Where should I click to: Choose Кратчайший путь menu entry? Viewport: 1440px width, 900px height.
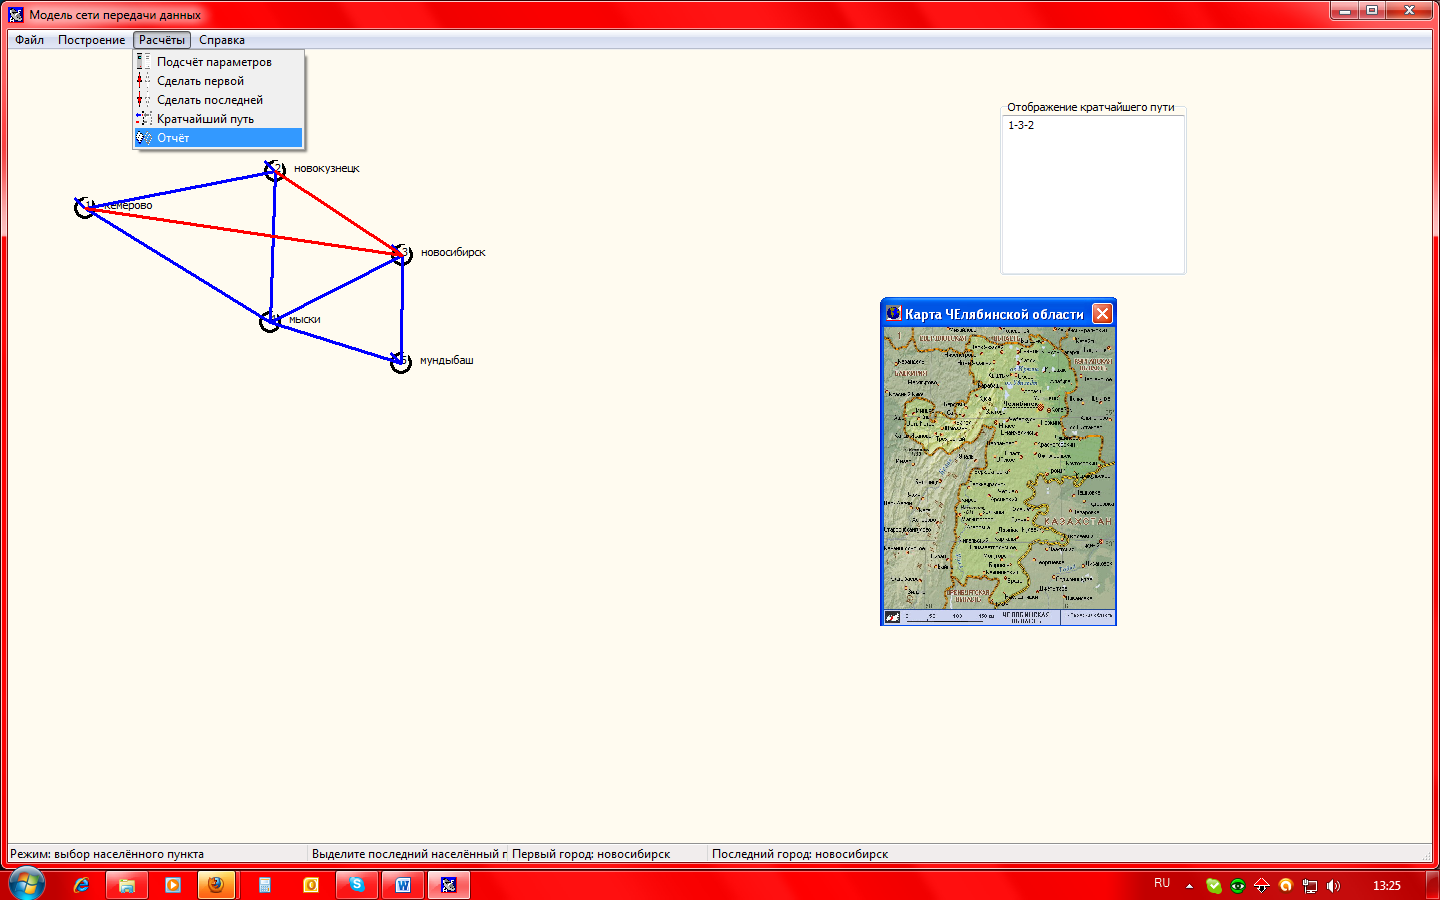(x=218, y=119)
